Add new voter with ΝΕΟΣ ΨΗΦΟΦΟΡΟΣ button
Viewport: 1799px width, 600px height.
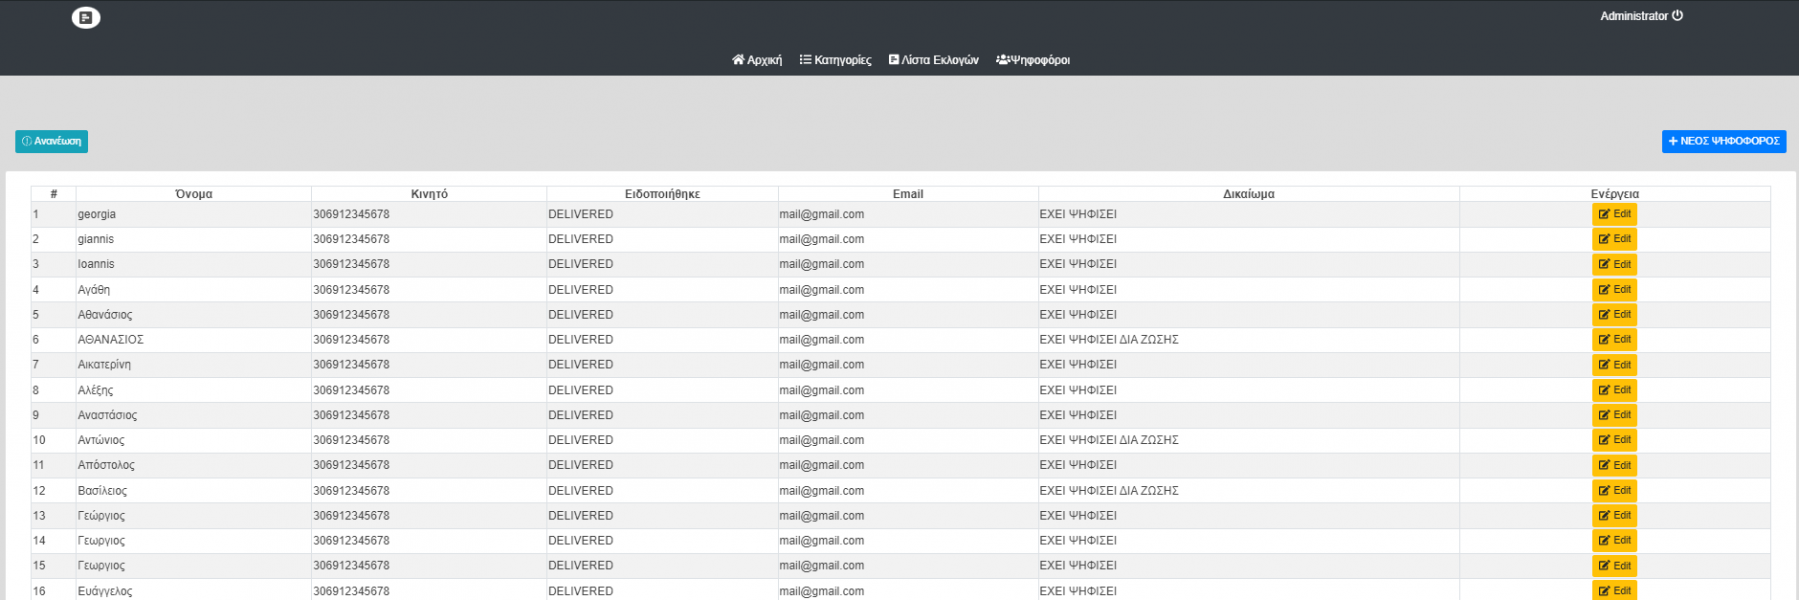point(1723,141)
